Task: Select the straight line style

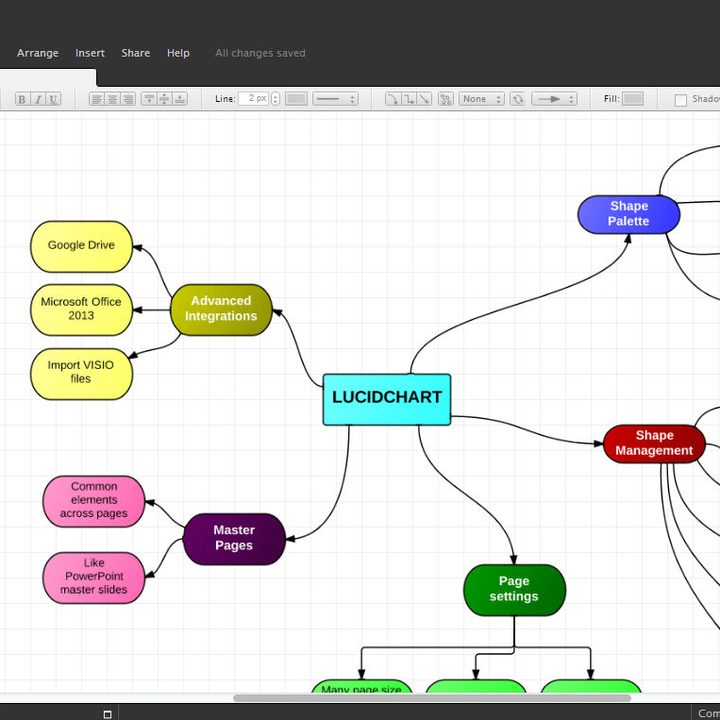Action: click(424, 99)
